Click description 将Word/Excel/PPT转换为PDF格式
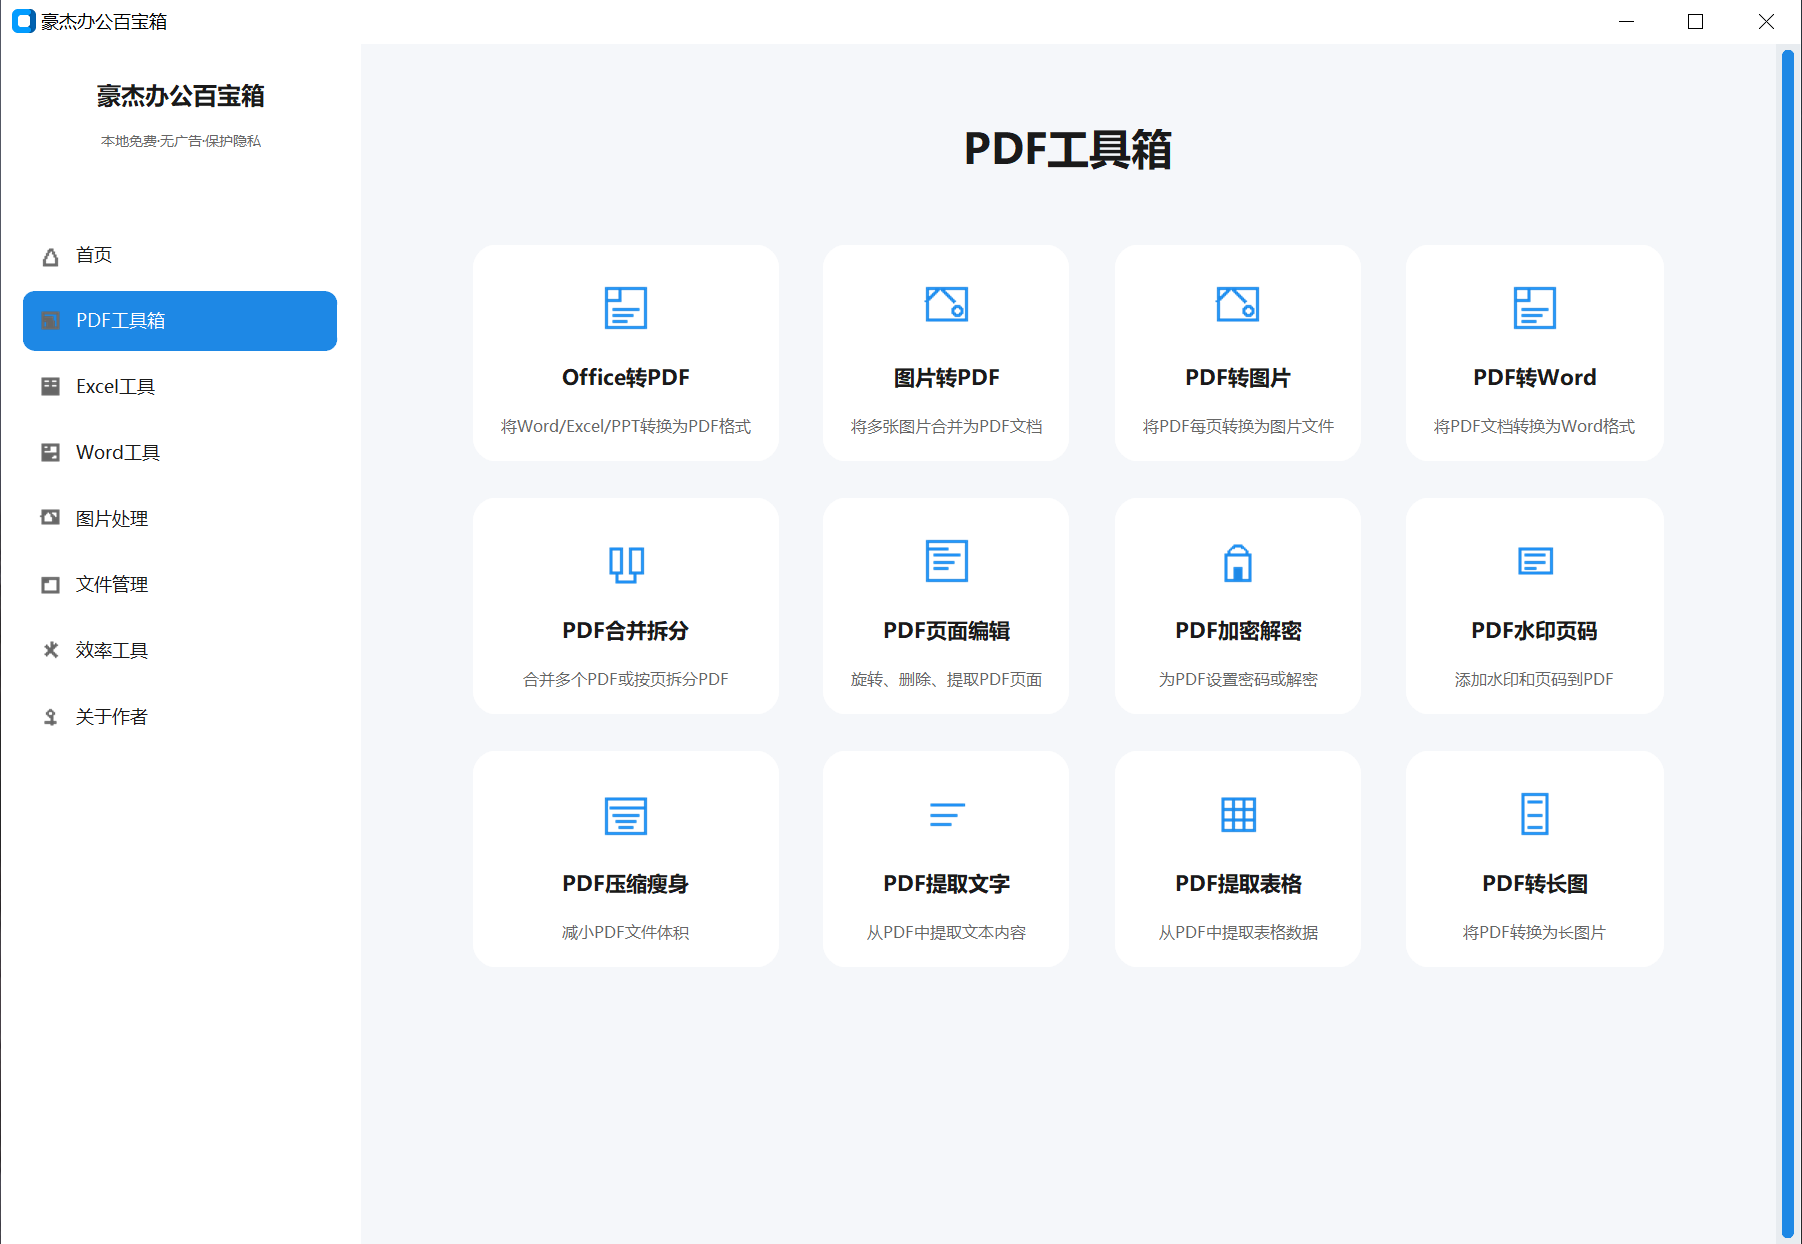The image size is (1802, 1244). [626, 426]
